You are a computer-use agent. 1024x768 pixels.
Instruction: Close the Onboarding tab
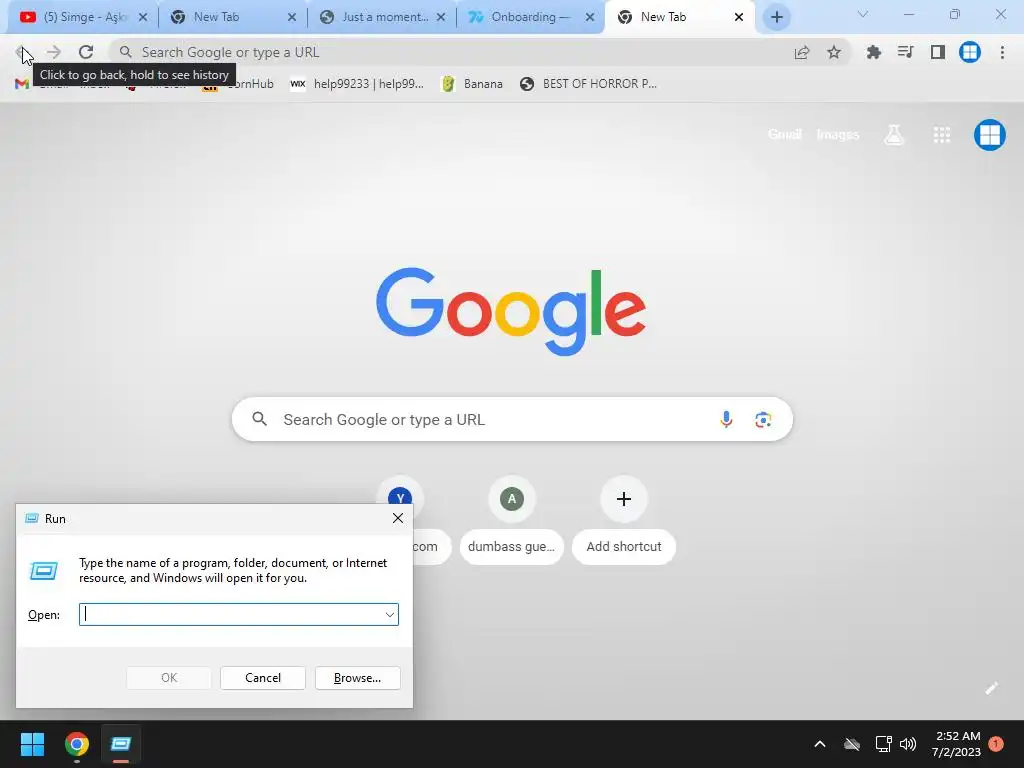point(590,17)
